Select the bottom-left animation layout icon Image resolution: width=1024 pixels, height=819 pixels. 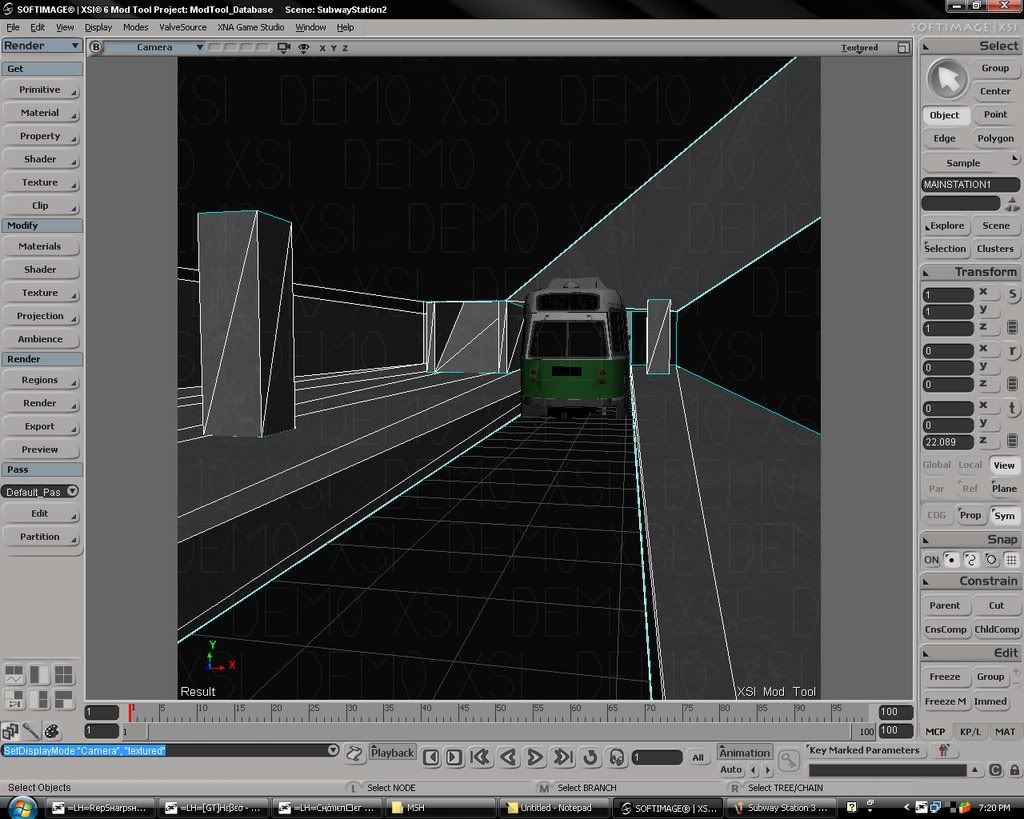[x=14, y=699]
